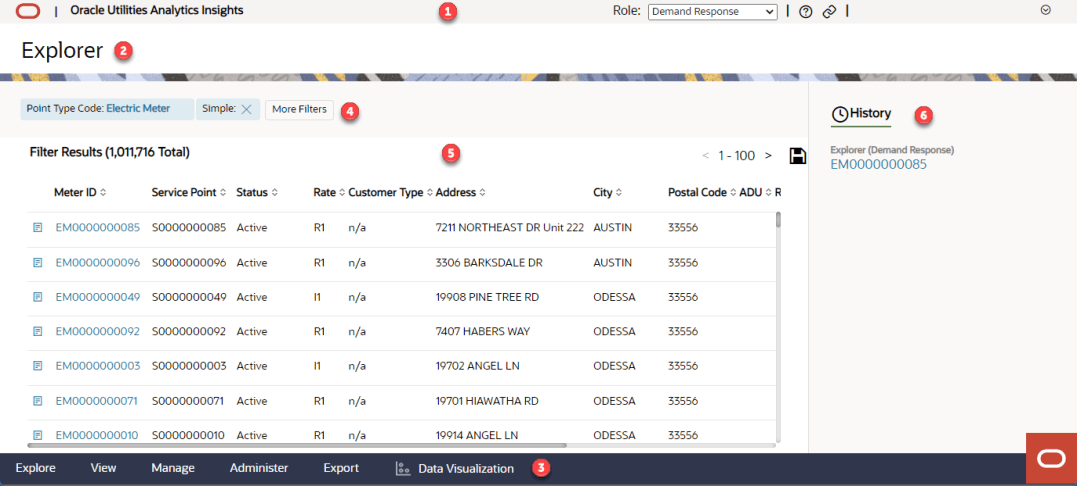Click the link chain icon in header

coord(829,12)
